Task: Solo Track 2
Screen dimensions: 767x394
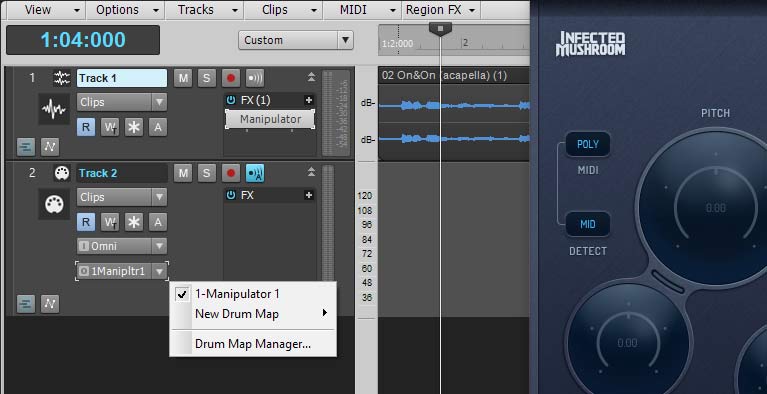Action: pyautogui.click(x=206, y=173)
